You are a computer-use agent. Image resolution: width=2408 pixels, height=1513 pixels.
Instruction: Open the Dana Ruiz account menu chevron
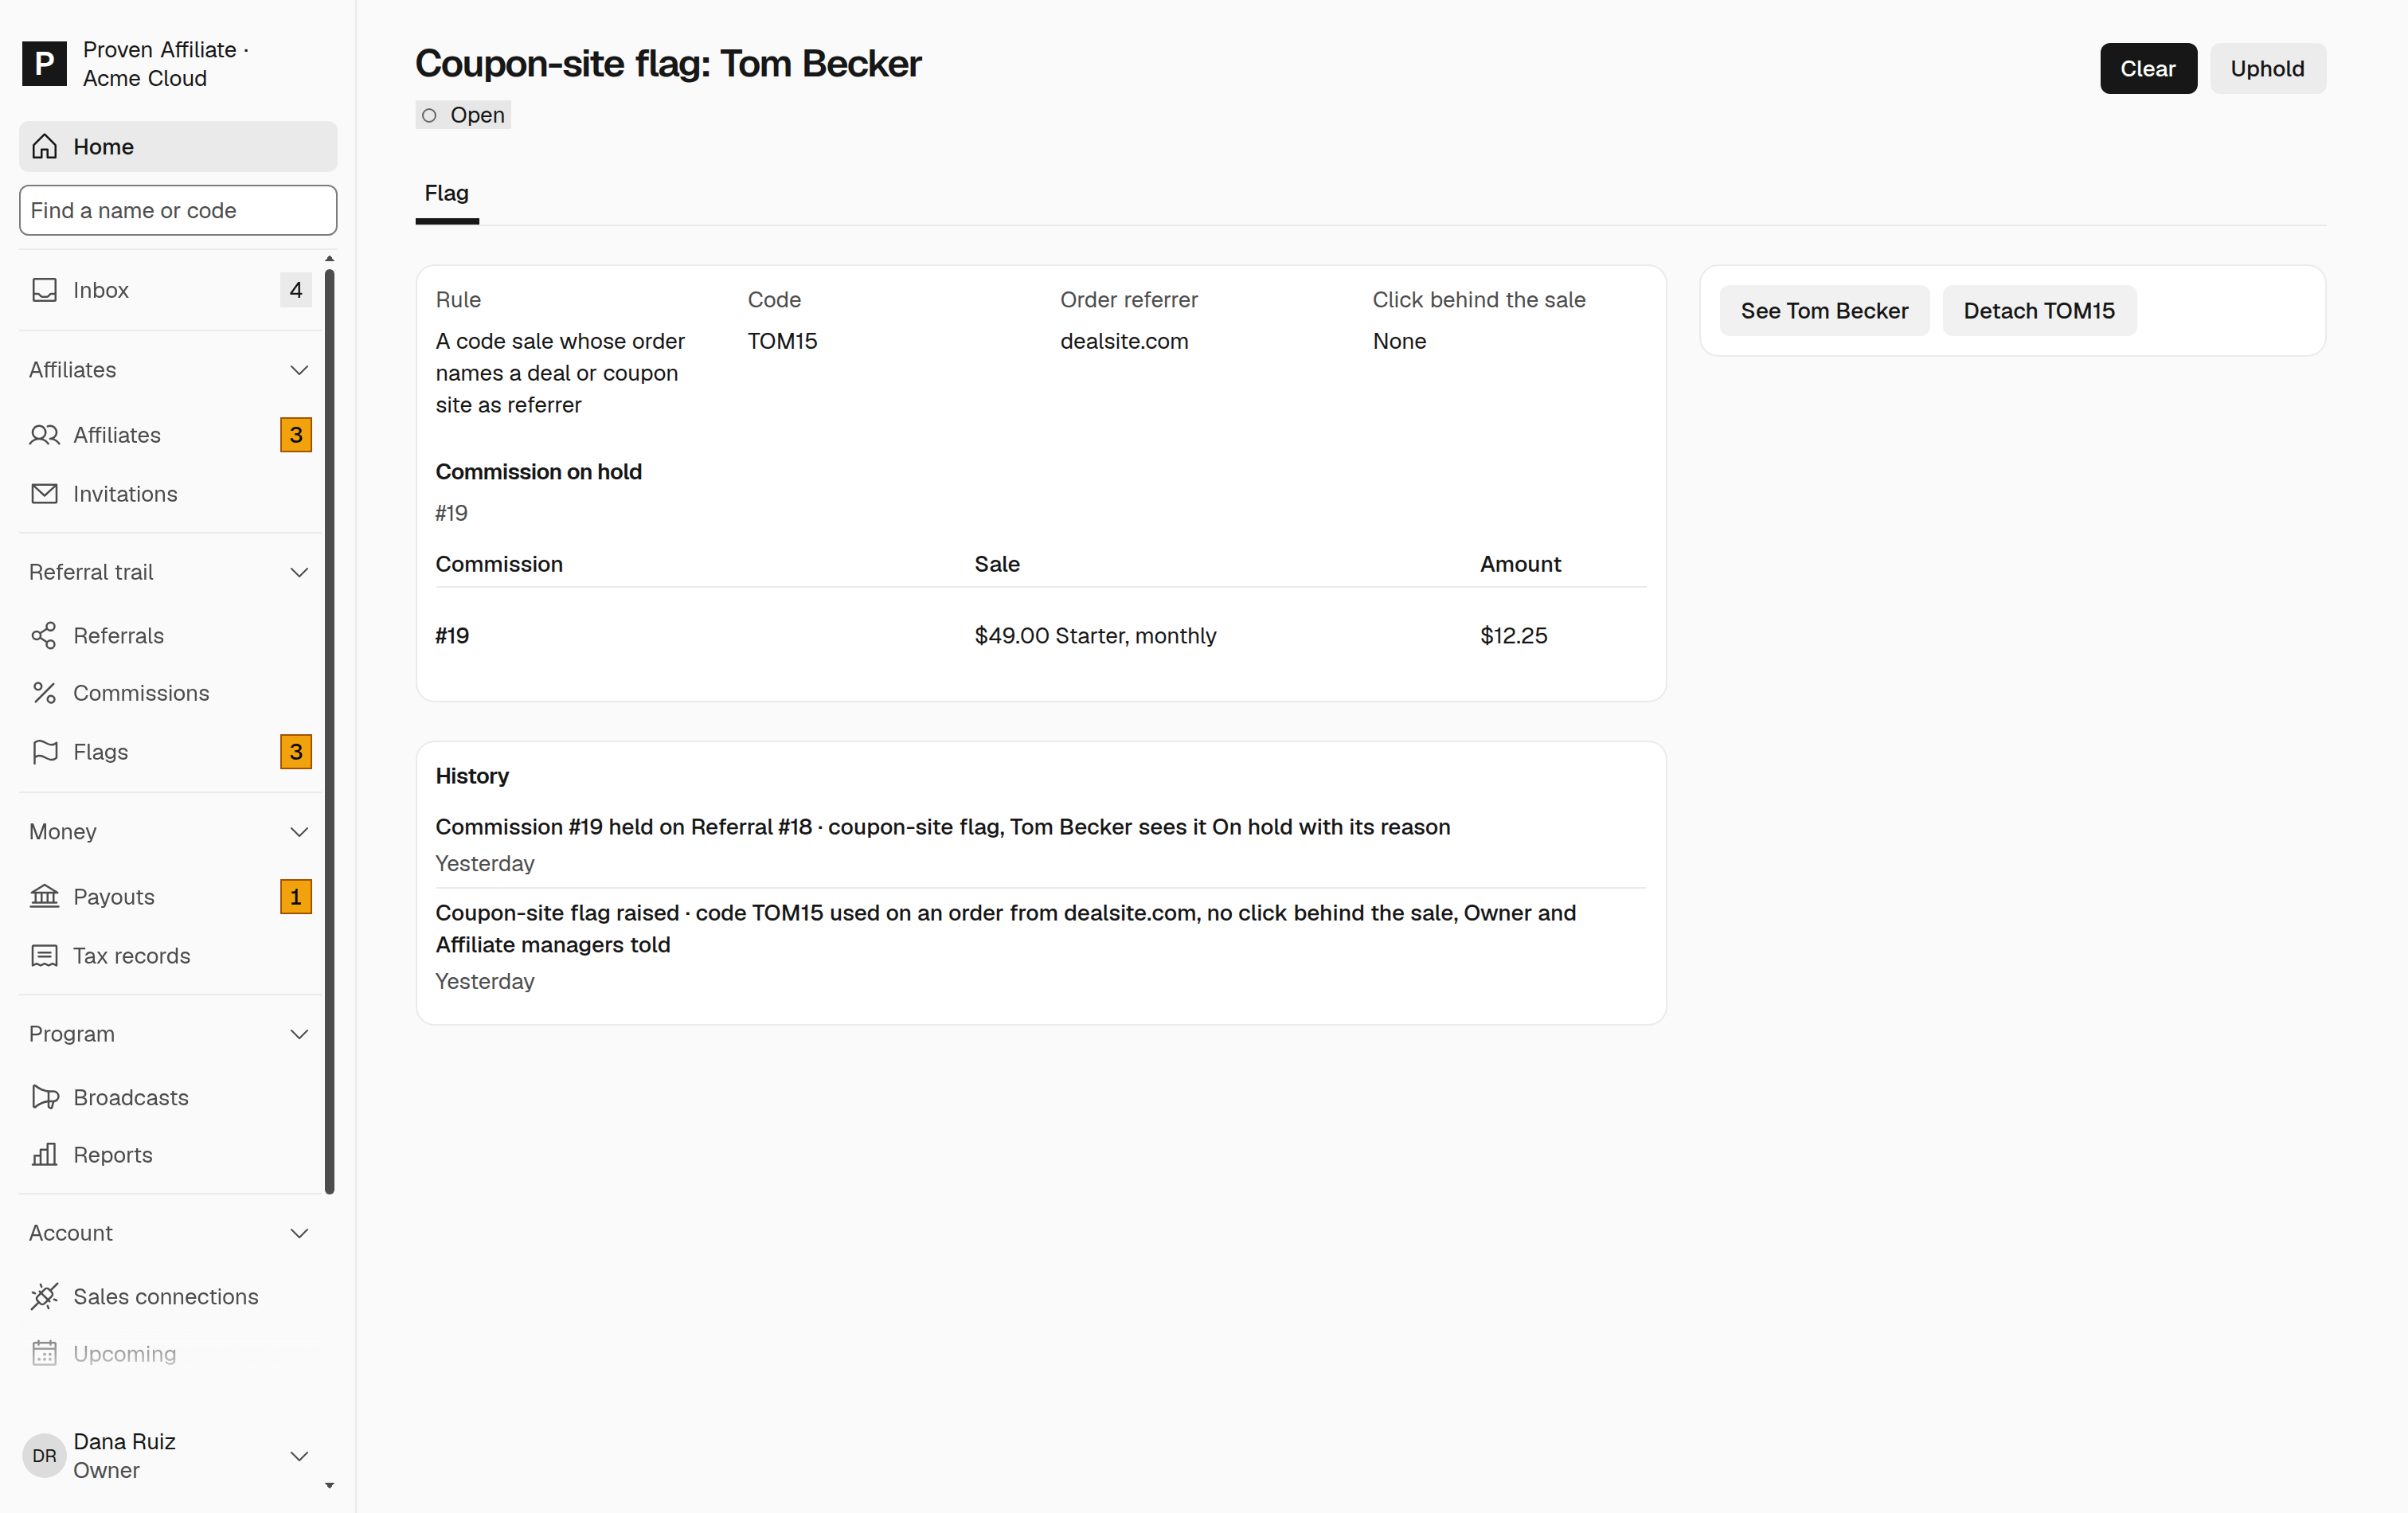[x=299, y=1456]
